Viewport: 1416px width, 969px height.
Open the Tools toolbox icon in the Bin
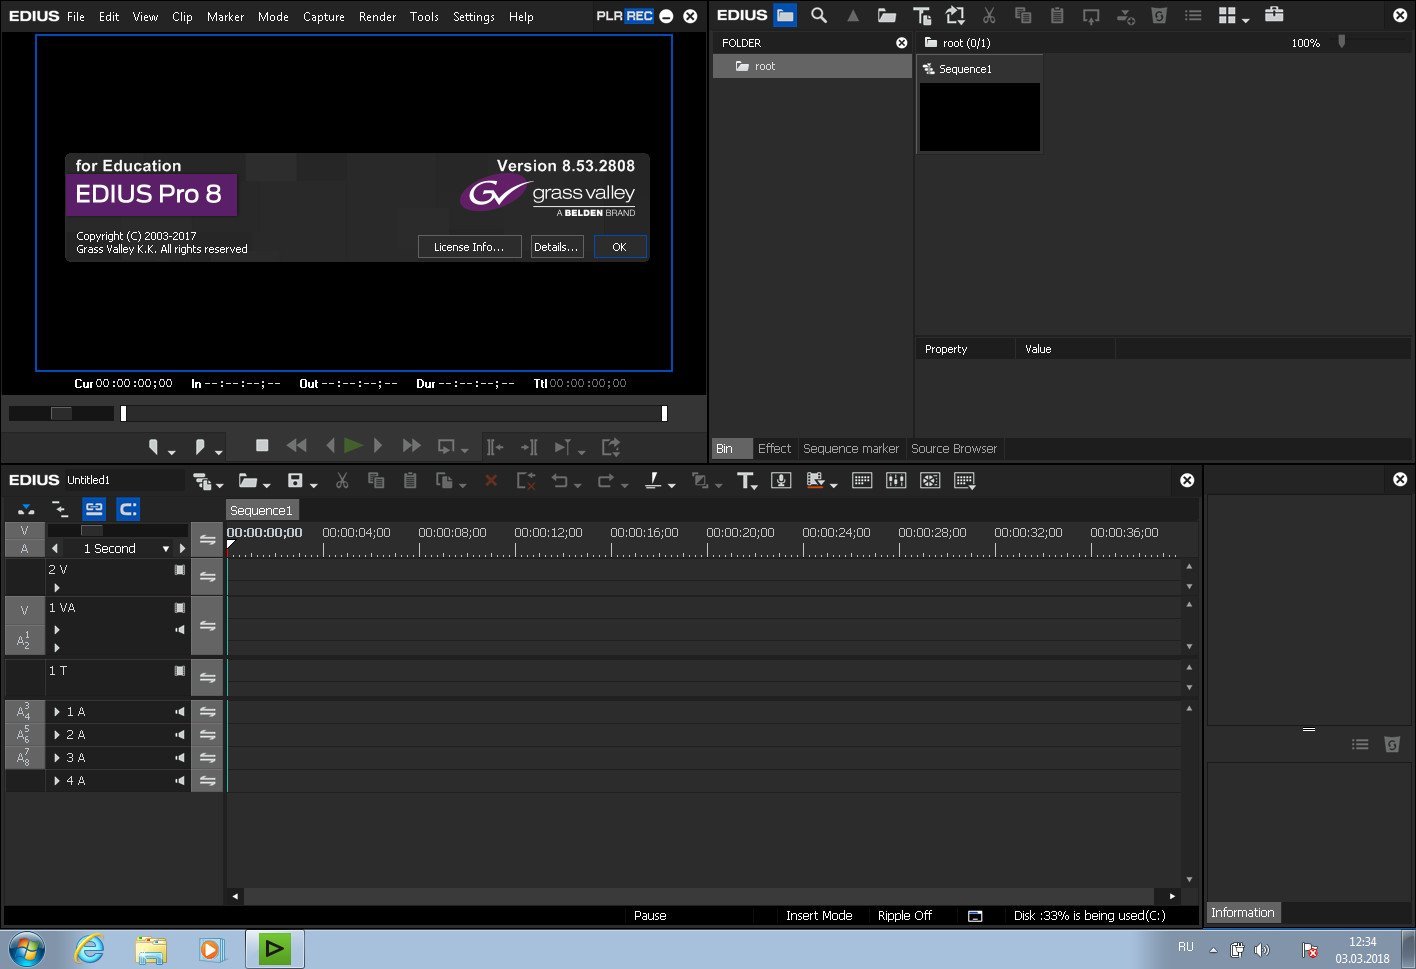[x=1273, y=15]
